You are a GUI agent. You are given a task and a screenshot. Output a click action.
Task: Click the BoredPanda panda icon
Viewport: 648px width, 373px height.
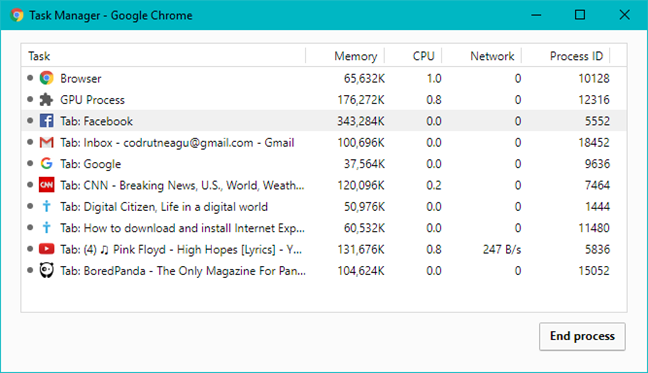click(x=46, y=271)
